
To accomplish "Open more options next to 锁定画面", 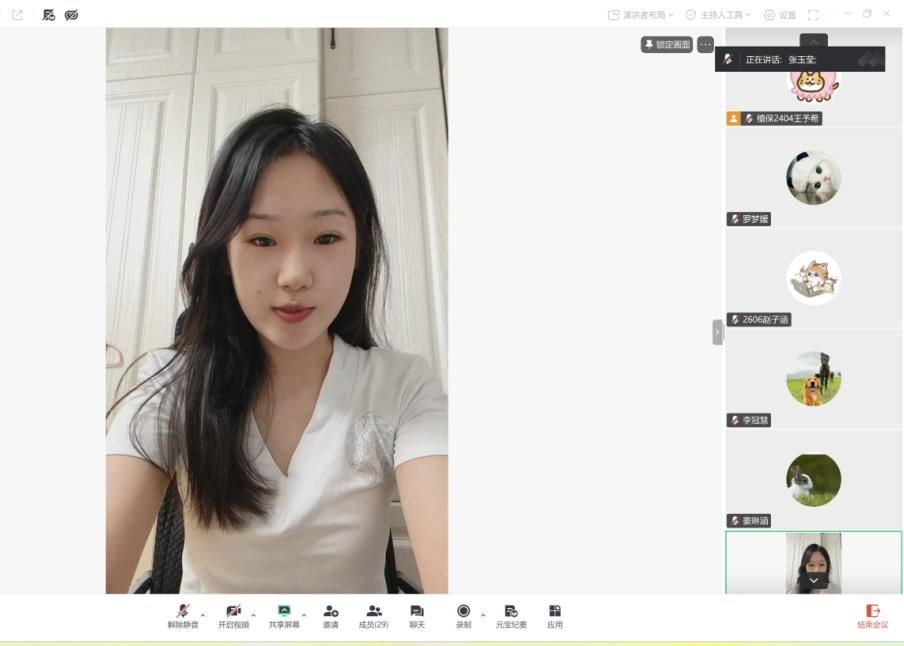I will tap(706, 44).
